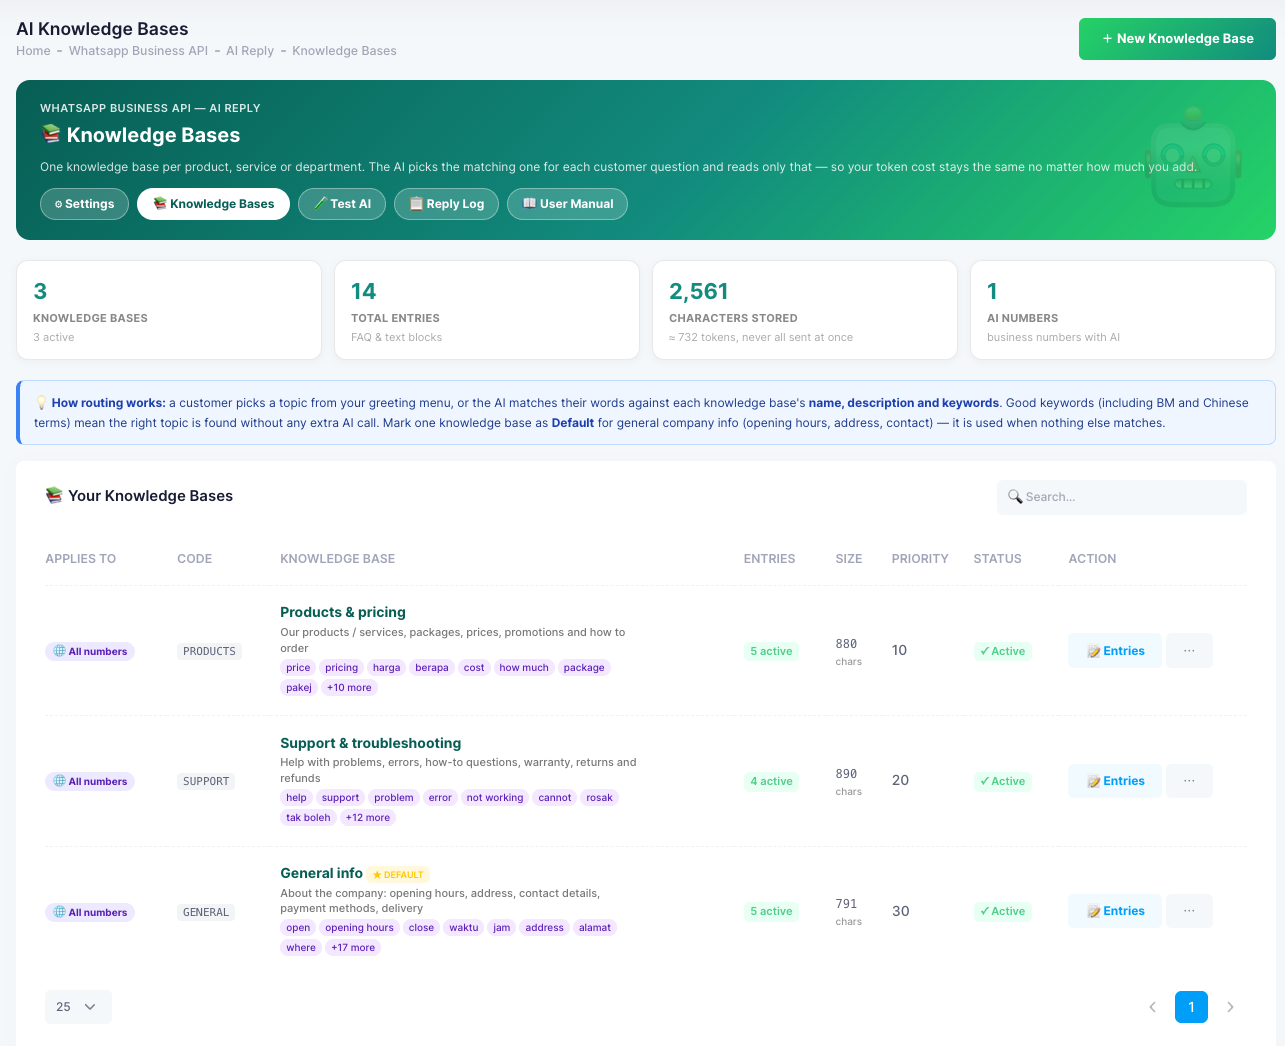1285x1046 pixels.
Task: Click the All numbers badge in PRODUCTS row
Action: pyautogui.click(x=90, y=651)
